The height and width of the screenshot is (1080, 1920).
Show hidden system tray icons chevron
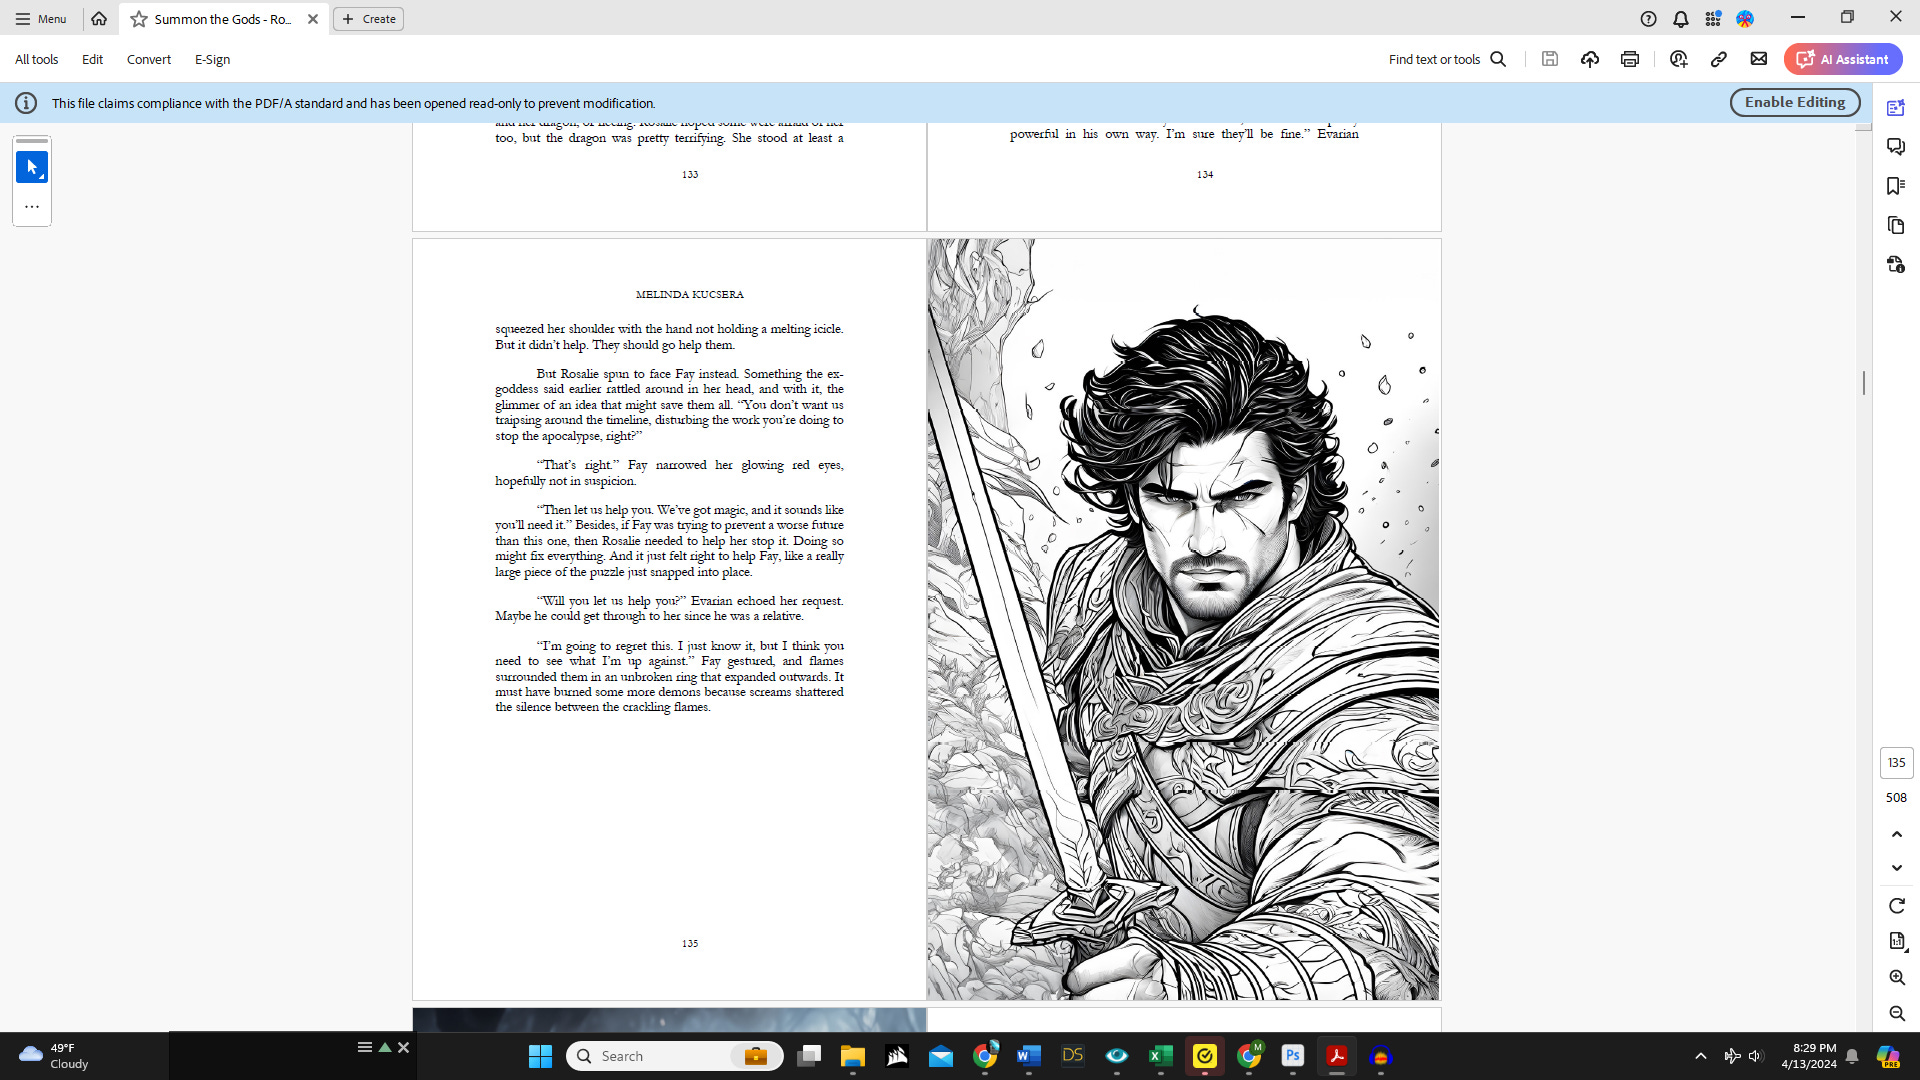1701,1056
